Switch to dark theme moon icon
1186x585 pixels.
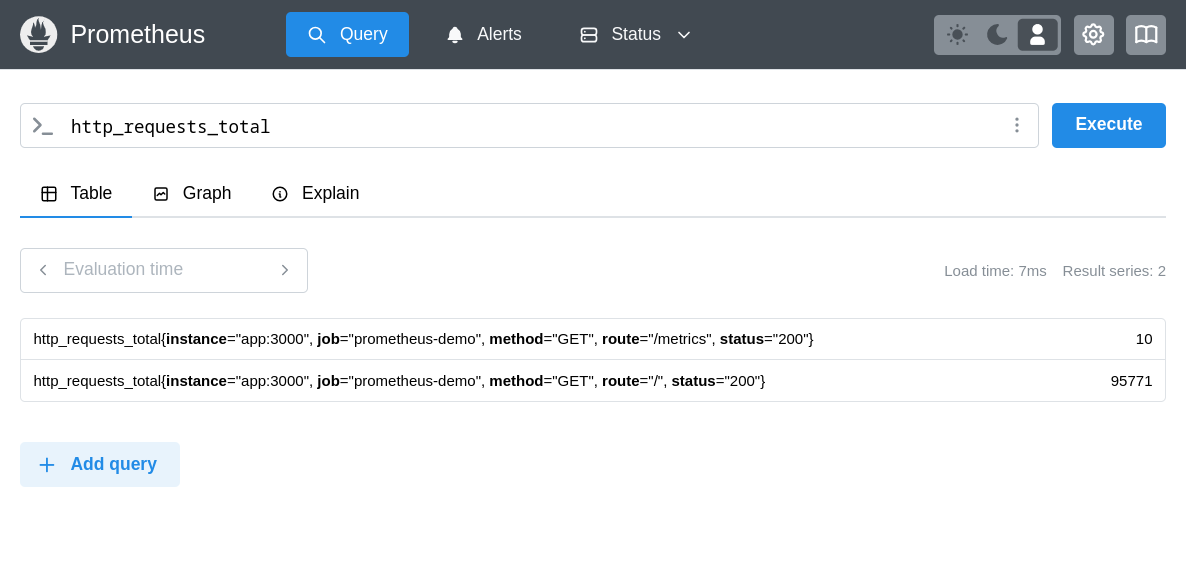[998, 35]
